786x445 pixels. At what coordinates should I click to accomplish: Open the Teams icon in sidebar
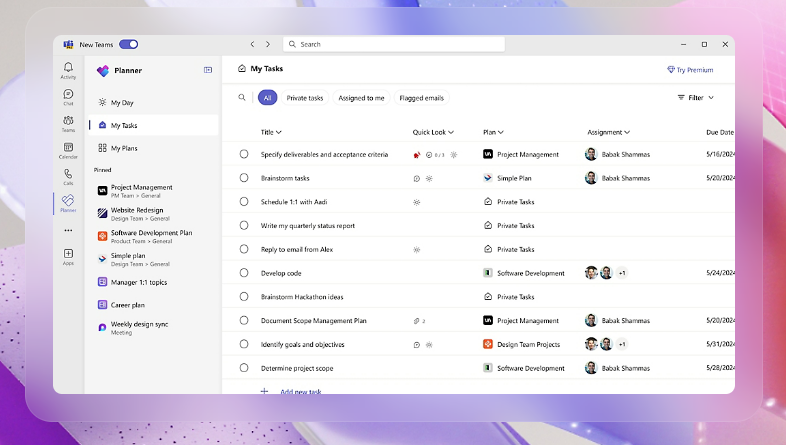[68, 121]
